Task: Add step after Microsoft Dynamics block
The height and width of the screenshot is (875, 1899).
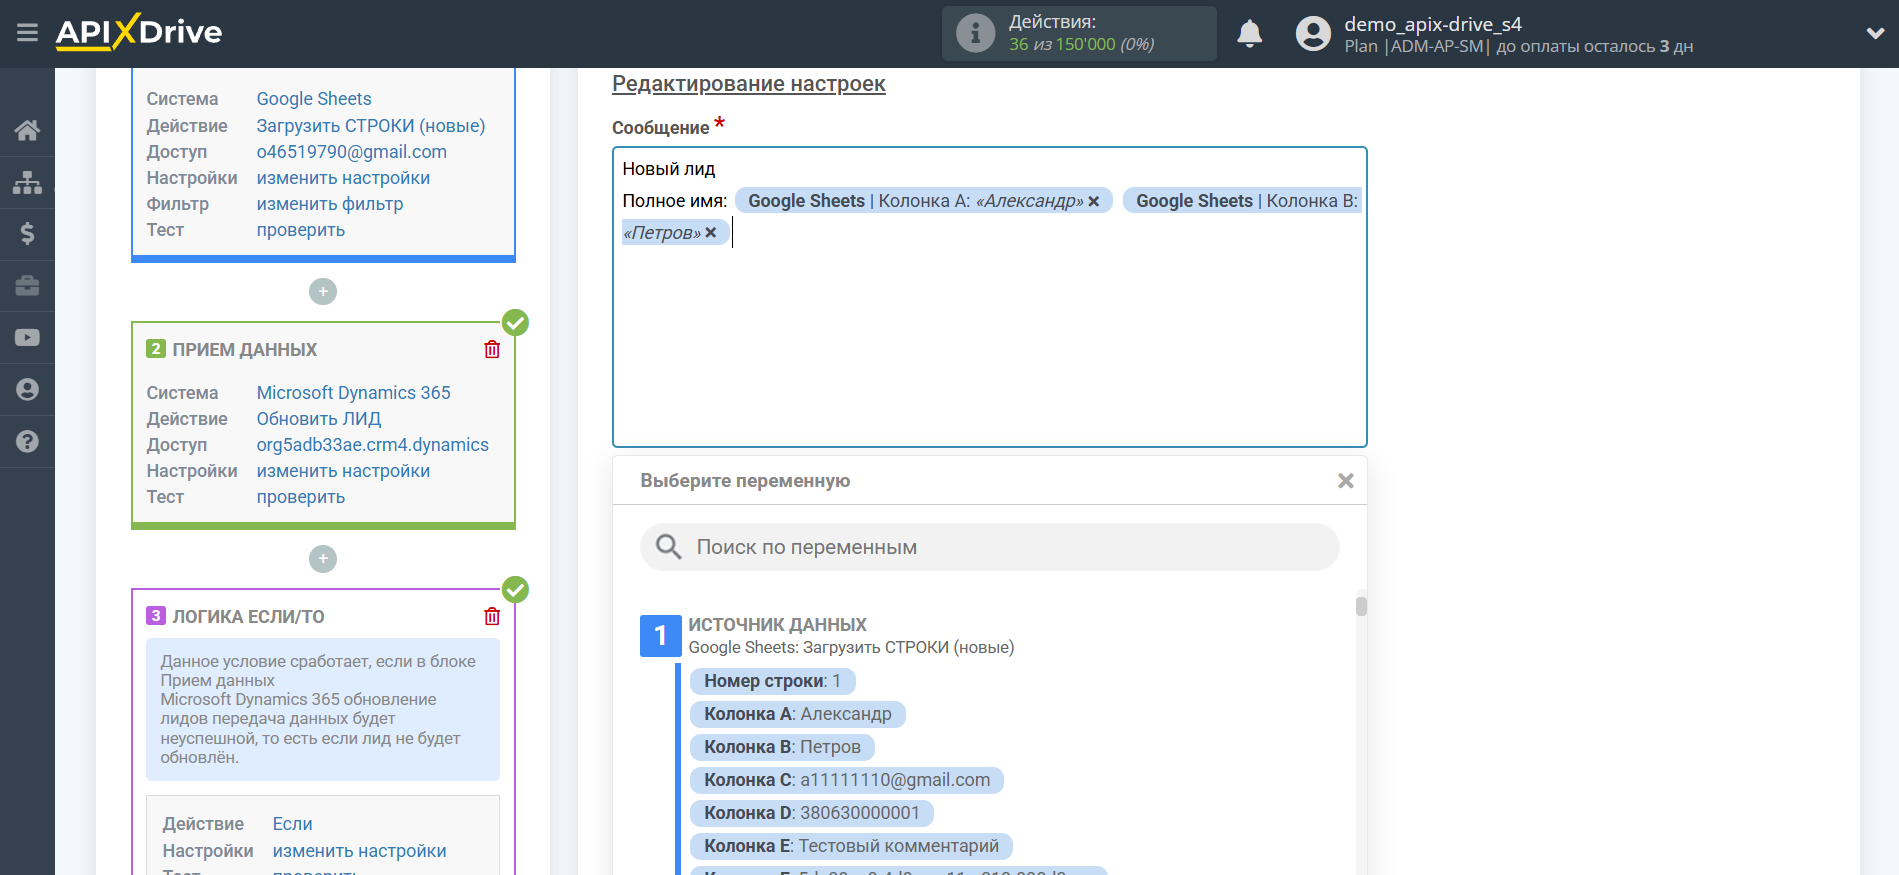Action: (x=323, y=559)
